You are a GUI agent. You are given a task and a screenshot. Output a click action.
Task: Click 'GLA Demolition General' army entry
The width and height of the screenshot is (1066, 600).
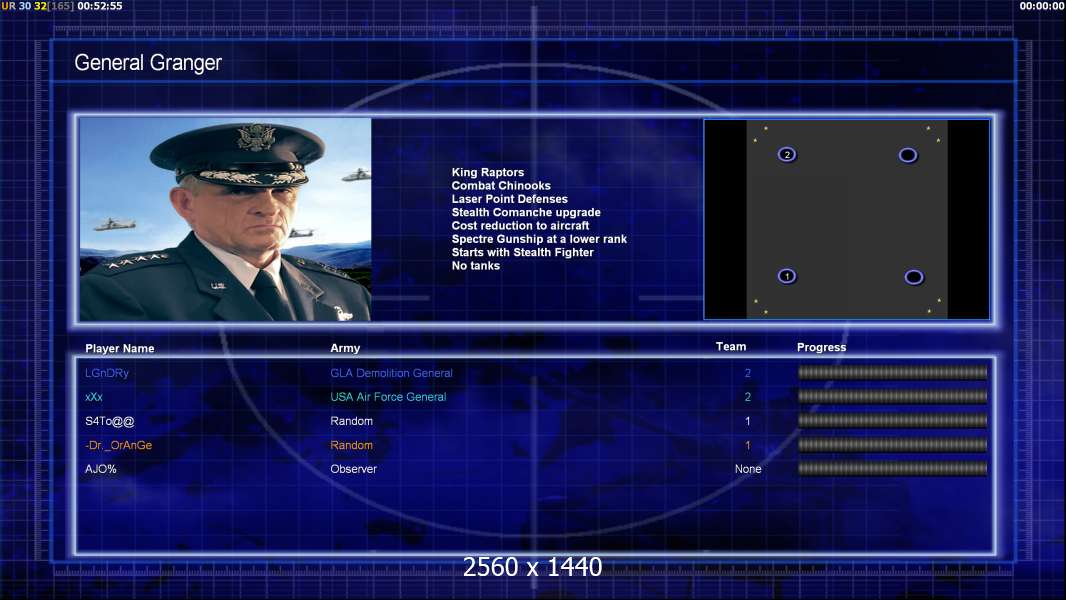tap(391, 373)
